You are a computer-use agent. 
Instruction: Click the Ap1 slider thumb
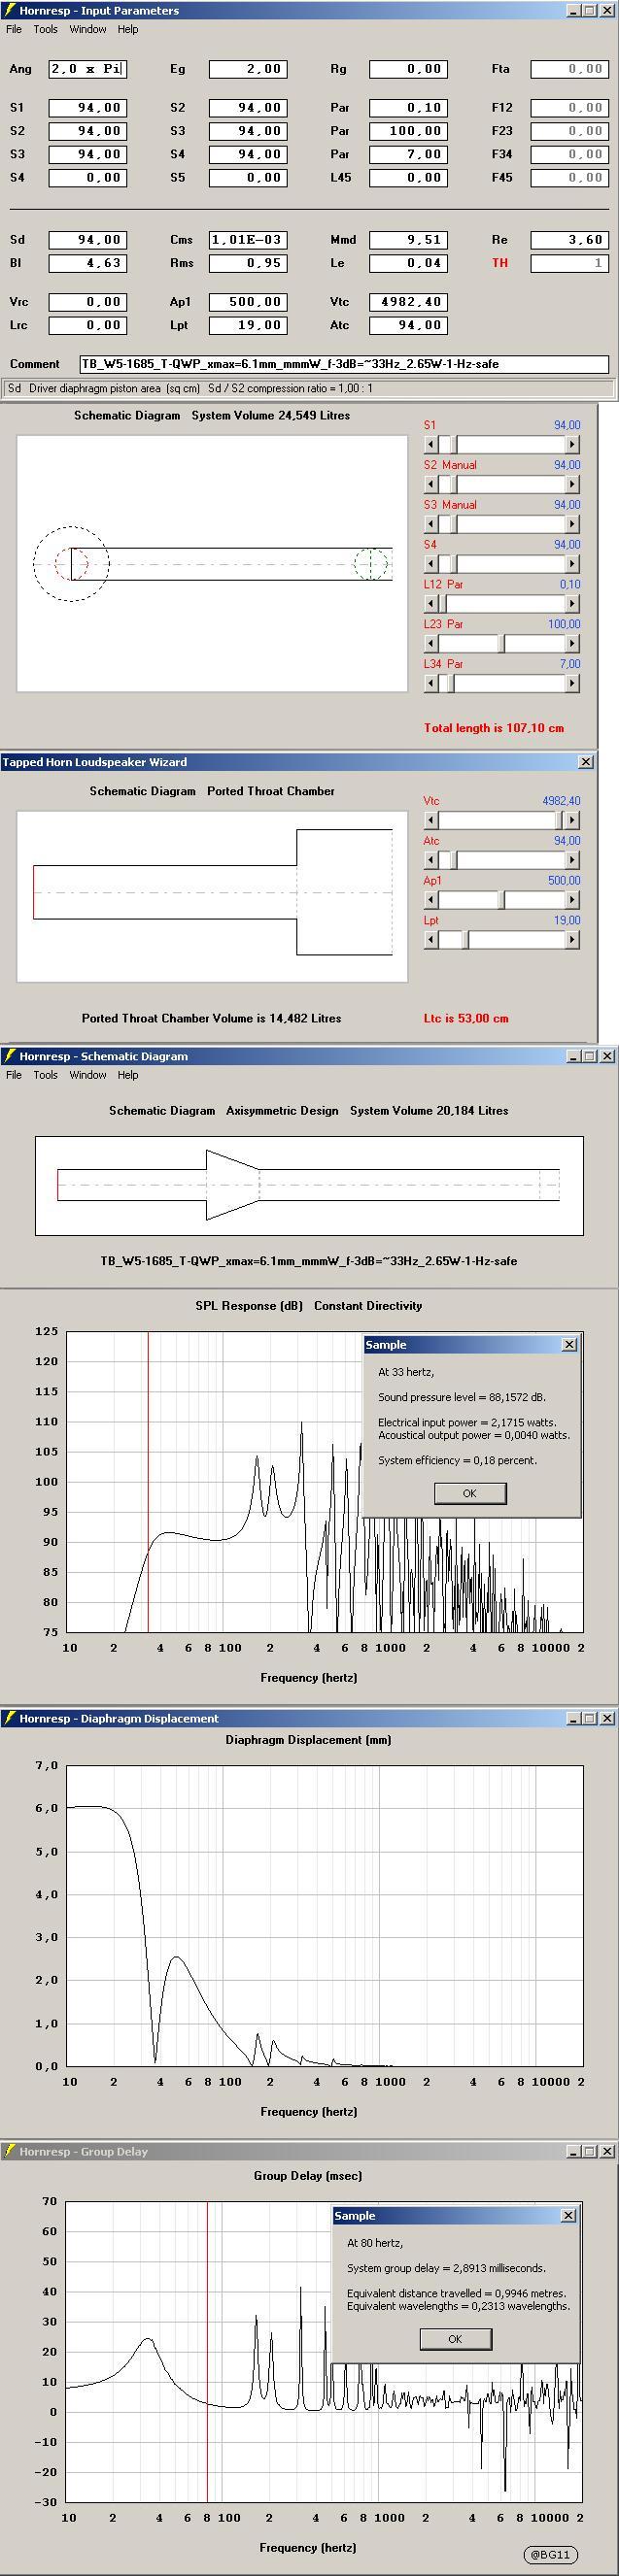coord(503,900)
